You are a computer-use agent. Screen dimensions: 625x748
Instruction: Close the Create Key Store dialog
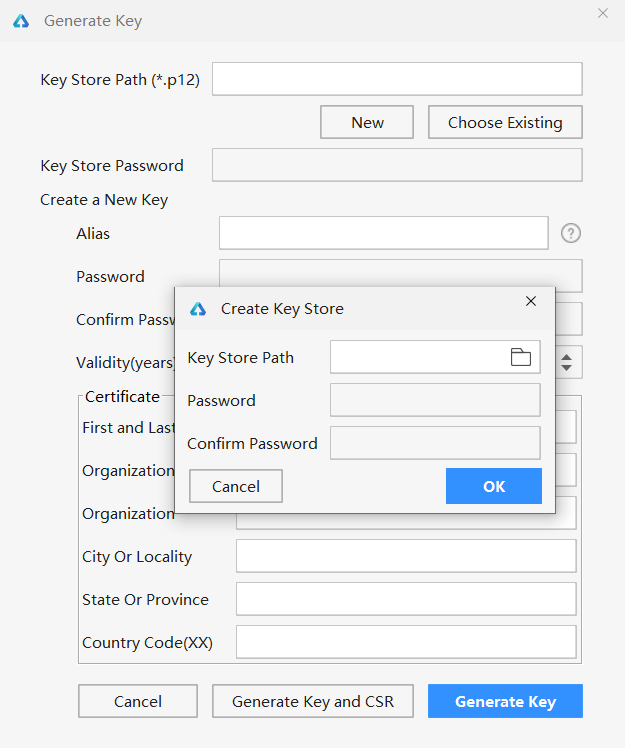(531, 301)
